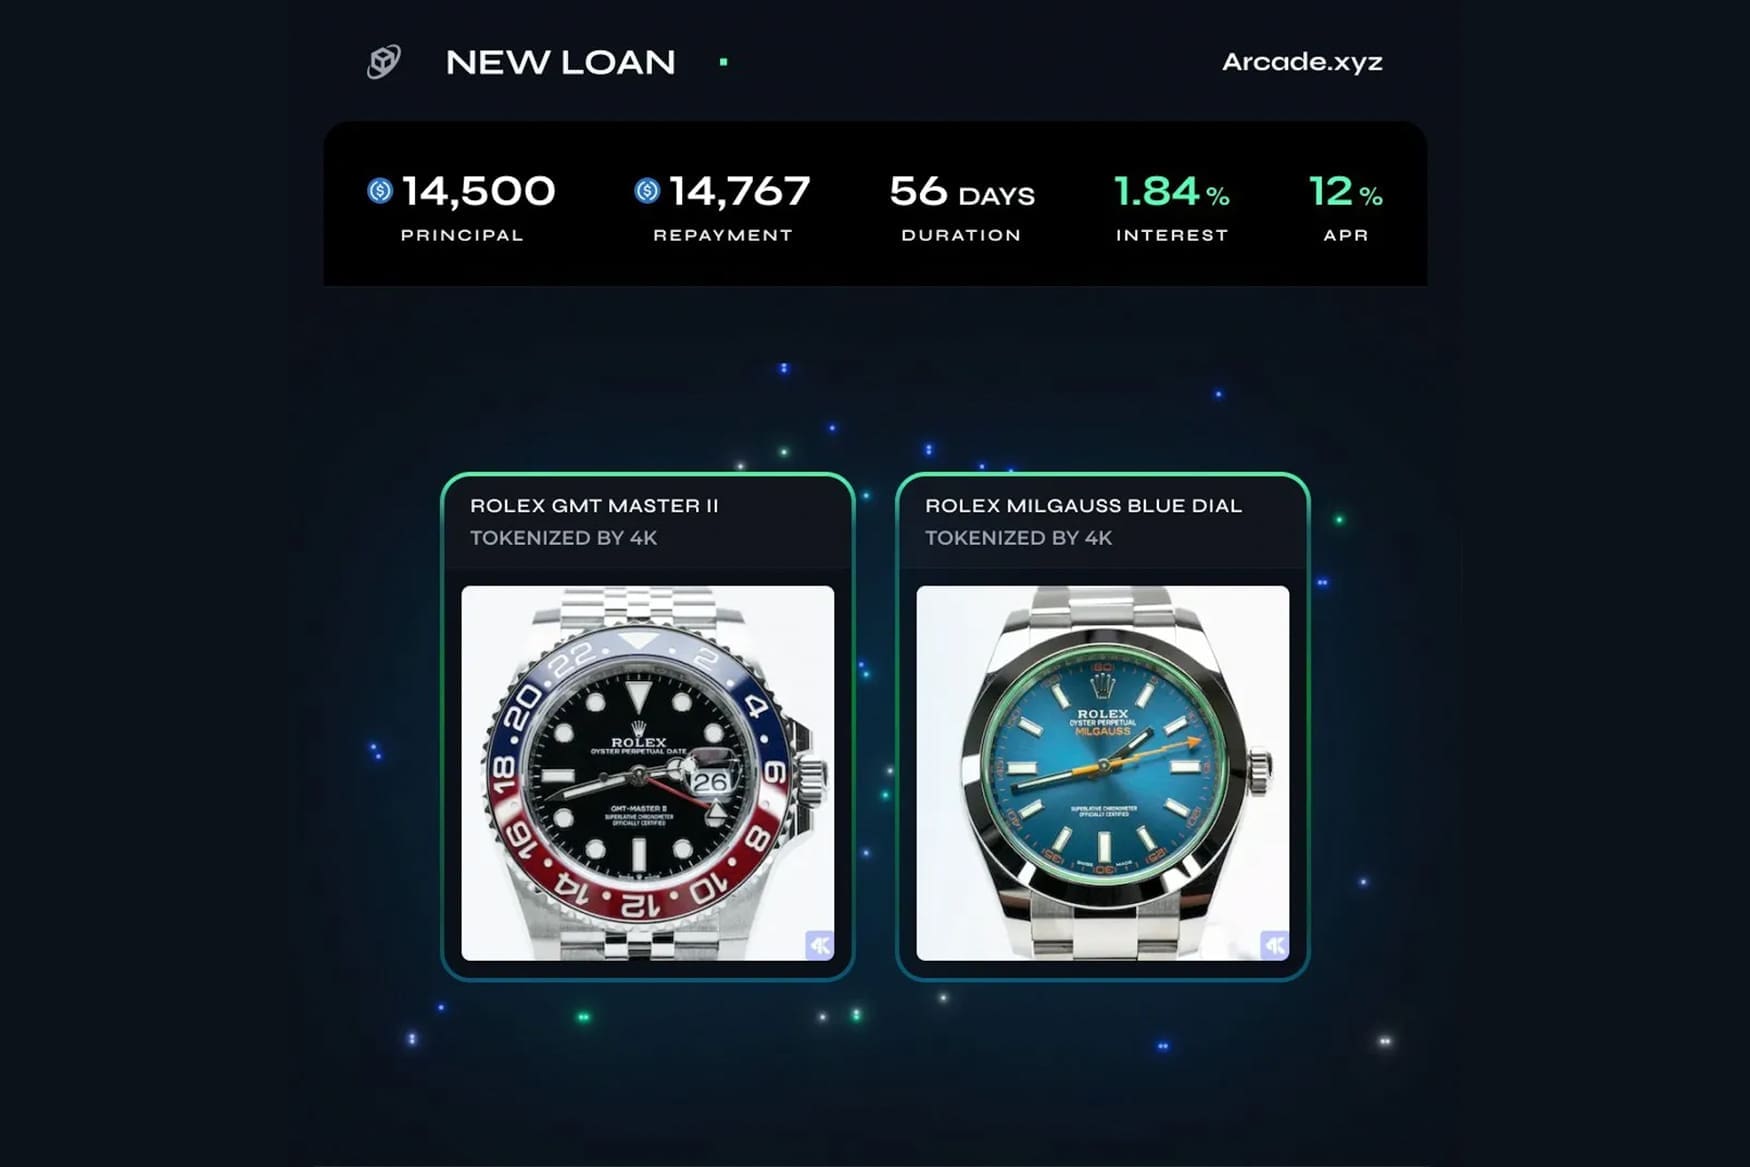Click the USDC coin icon beside 14,767
The height and width of the screenshot is (1167, 1750).
pos(647,190)
